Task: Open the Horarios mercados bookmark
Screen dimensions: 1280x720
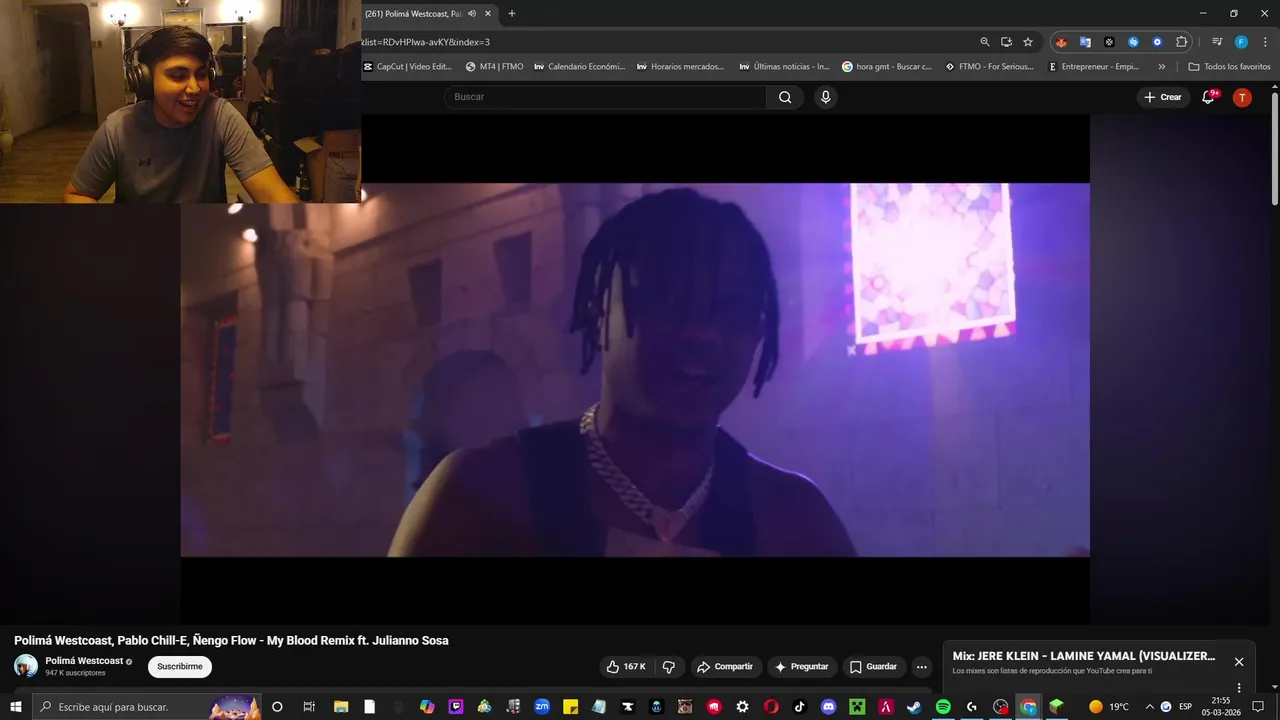Action: 681,67
